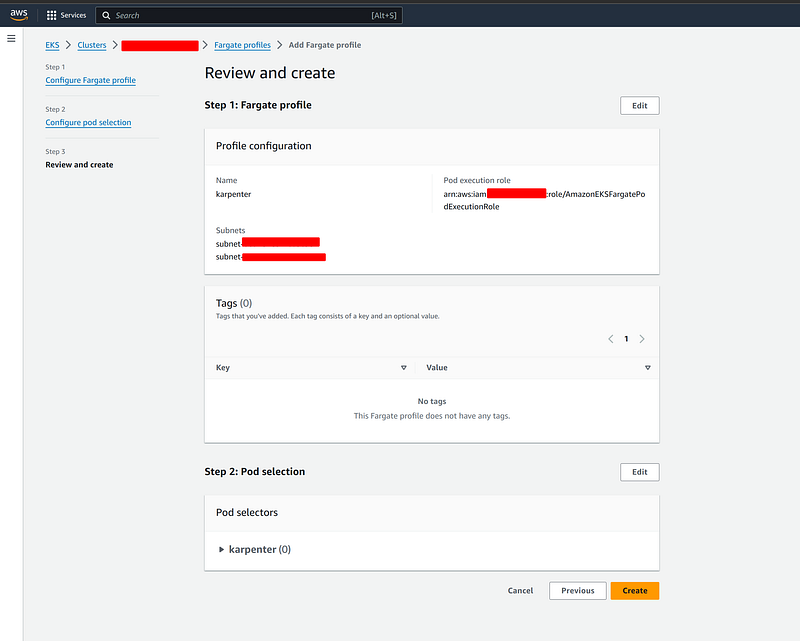Open the hamburger side navigation menu
Image resolution: width=800 pixels, height=641 pixels.
click(11, 38)
